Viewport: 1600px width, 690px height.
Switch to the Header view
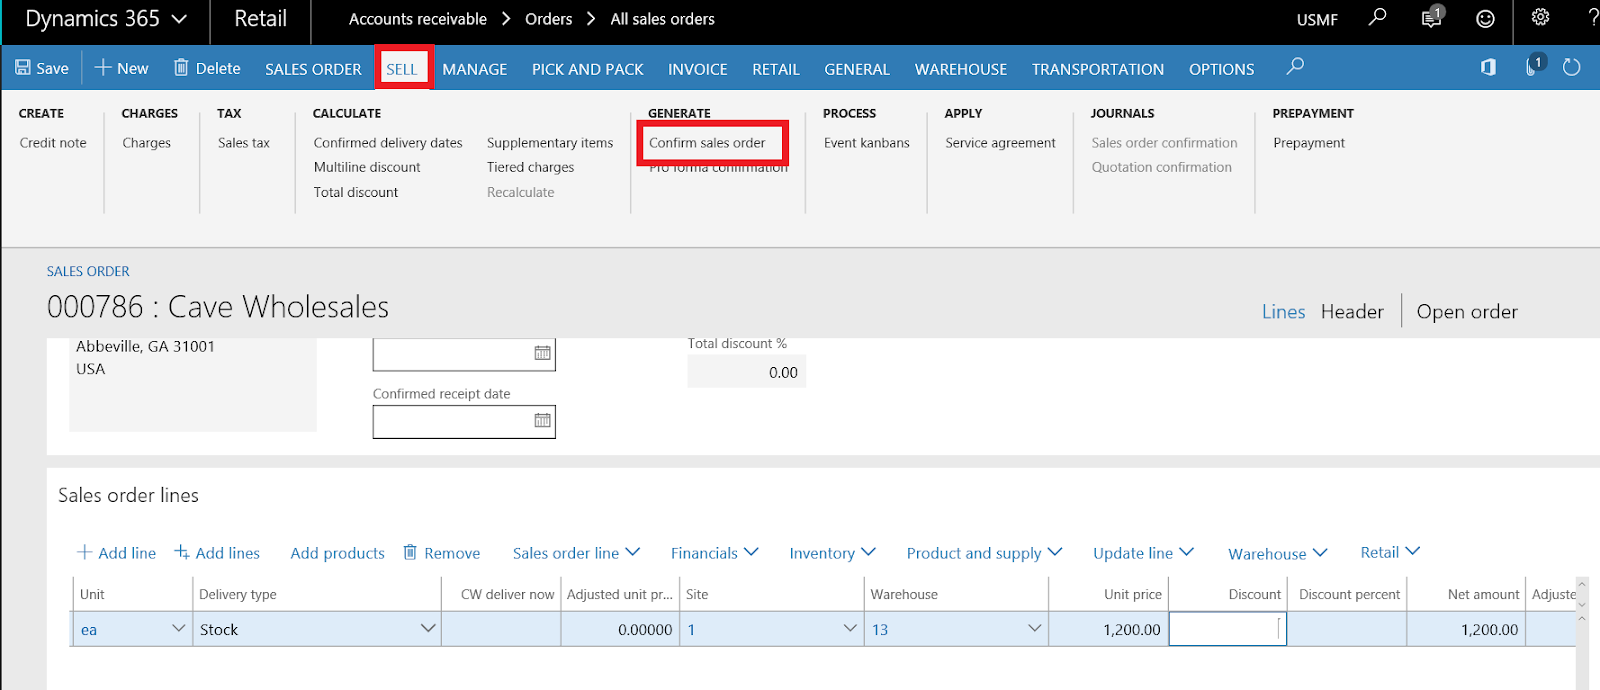[1351, 312]
